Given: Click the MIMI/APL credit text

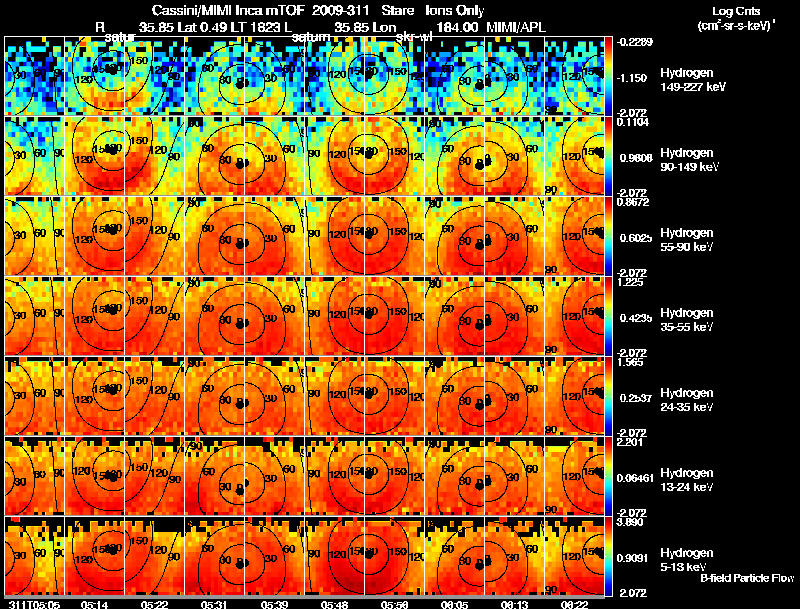Looking at the screenshot, I should pyautogui.click(x=515, y=28).
